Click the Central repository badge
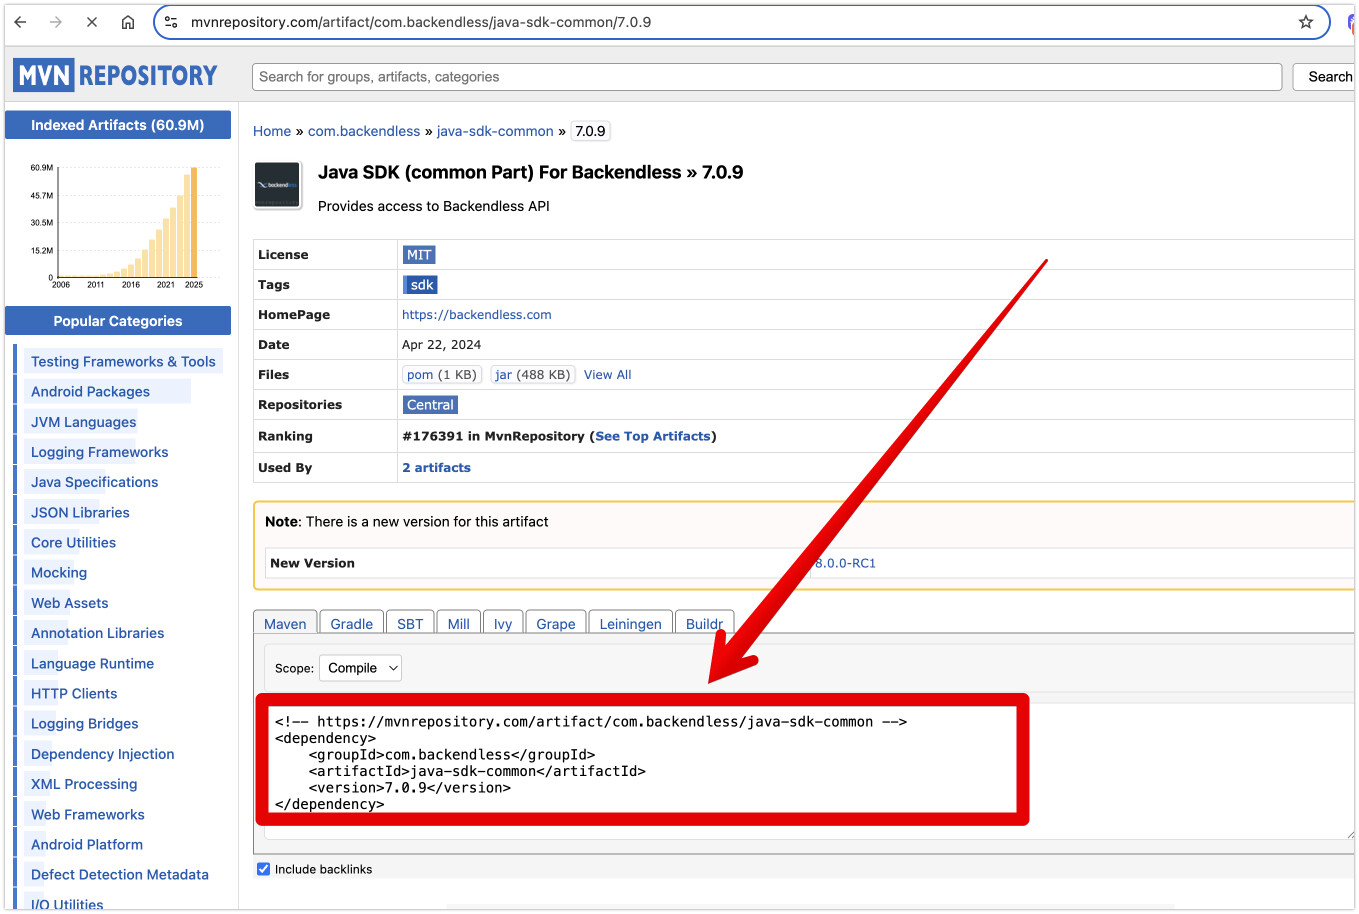 tap(430, 405)
